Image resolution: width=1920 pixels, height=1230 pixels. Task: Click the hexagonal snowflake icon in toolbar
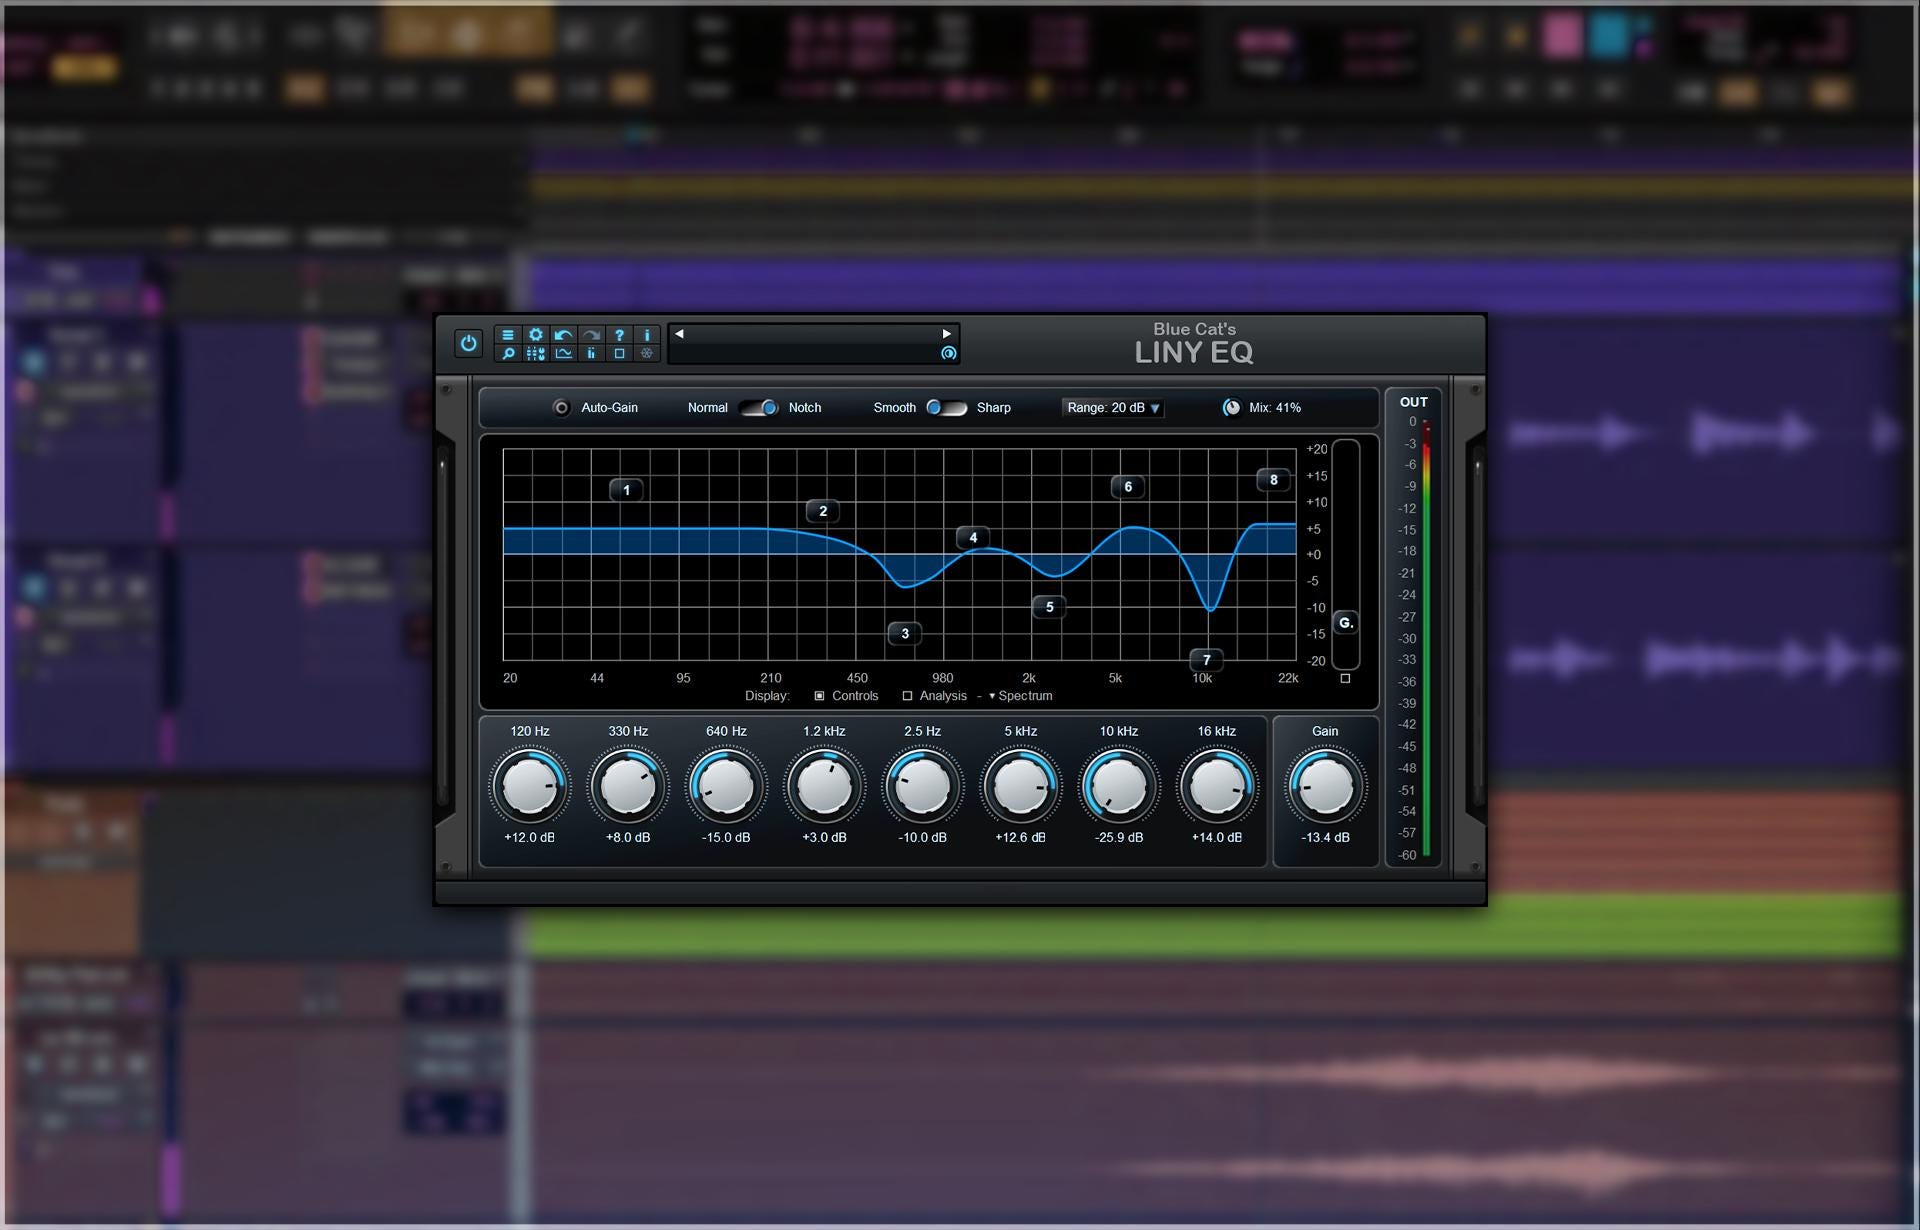coord(647,353)
